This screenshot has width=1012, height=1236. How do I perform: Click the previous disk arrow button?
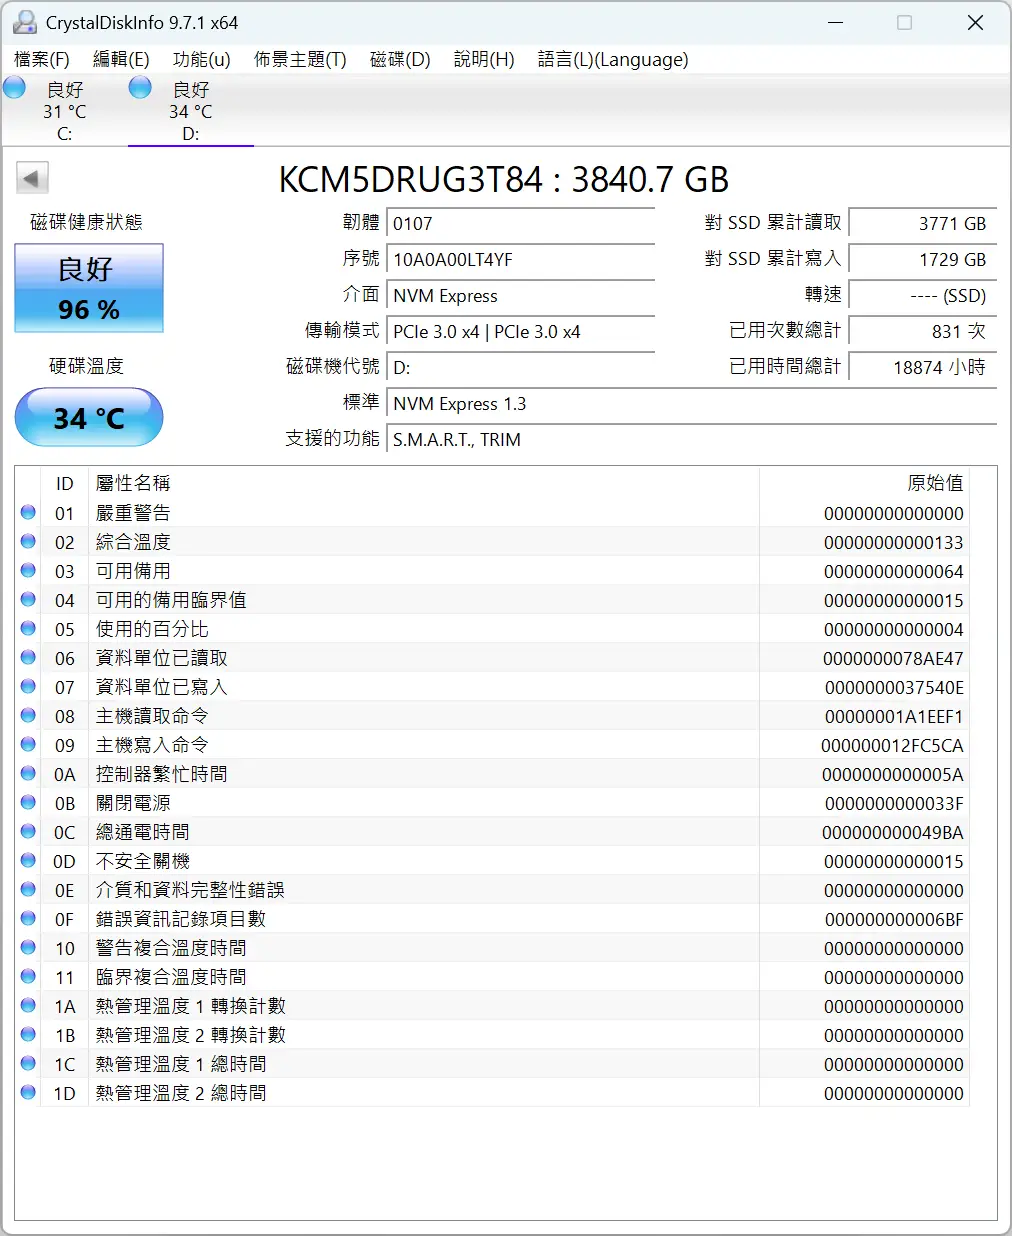click(x=32, y=179)
